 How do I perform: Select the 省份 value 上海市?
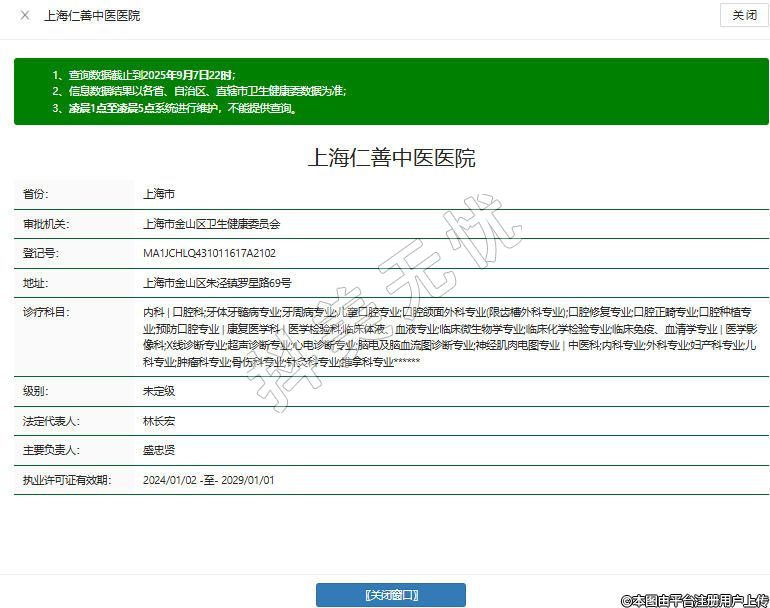tap(159, 194)
